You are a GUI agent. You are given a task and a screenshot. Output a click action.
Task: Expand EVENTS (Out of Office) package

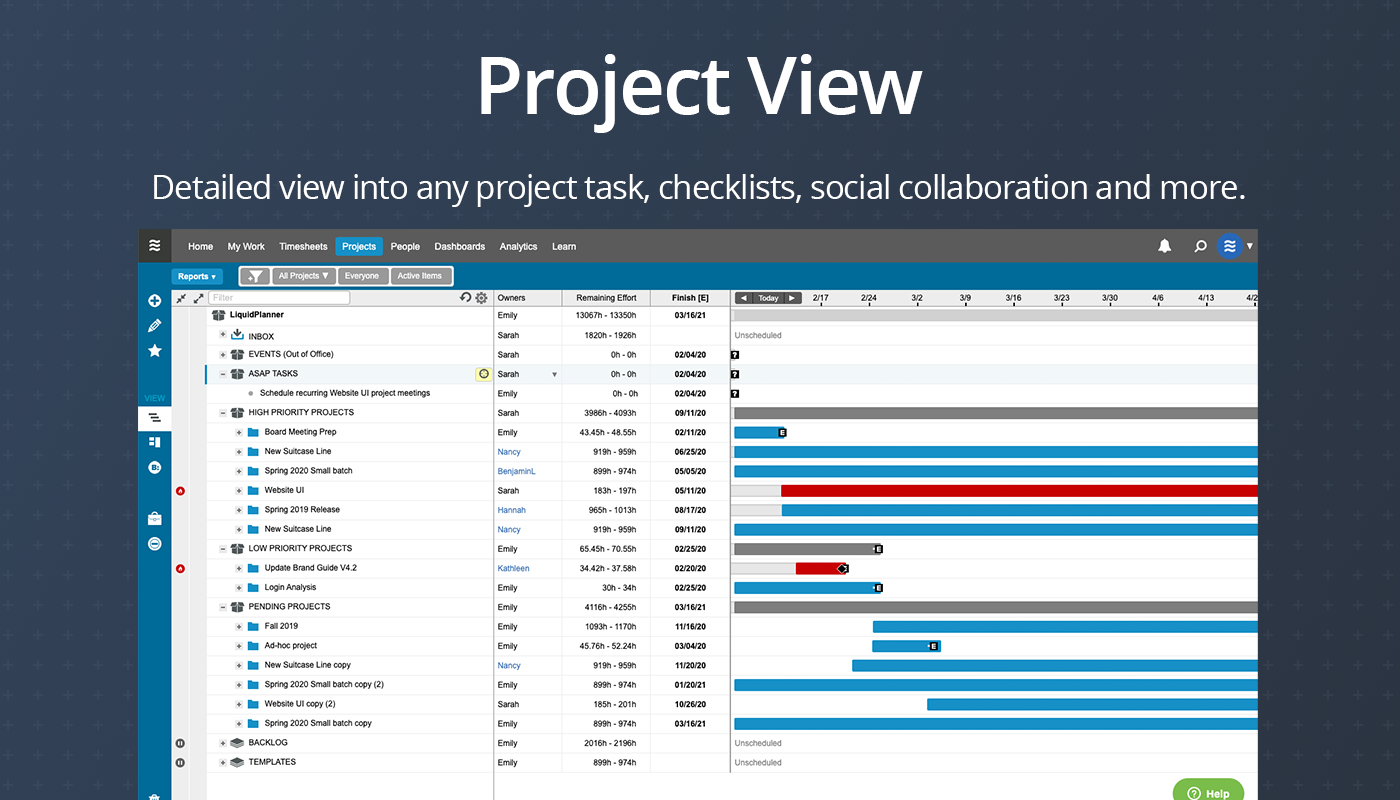tap(223, 354)
